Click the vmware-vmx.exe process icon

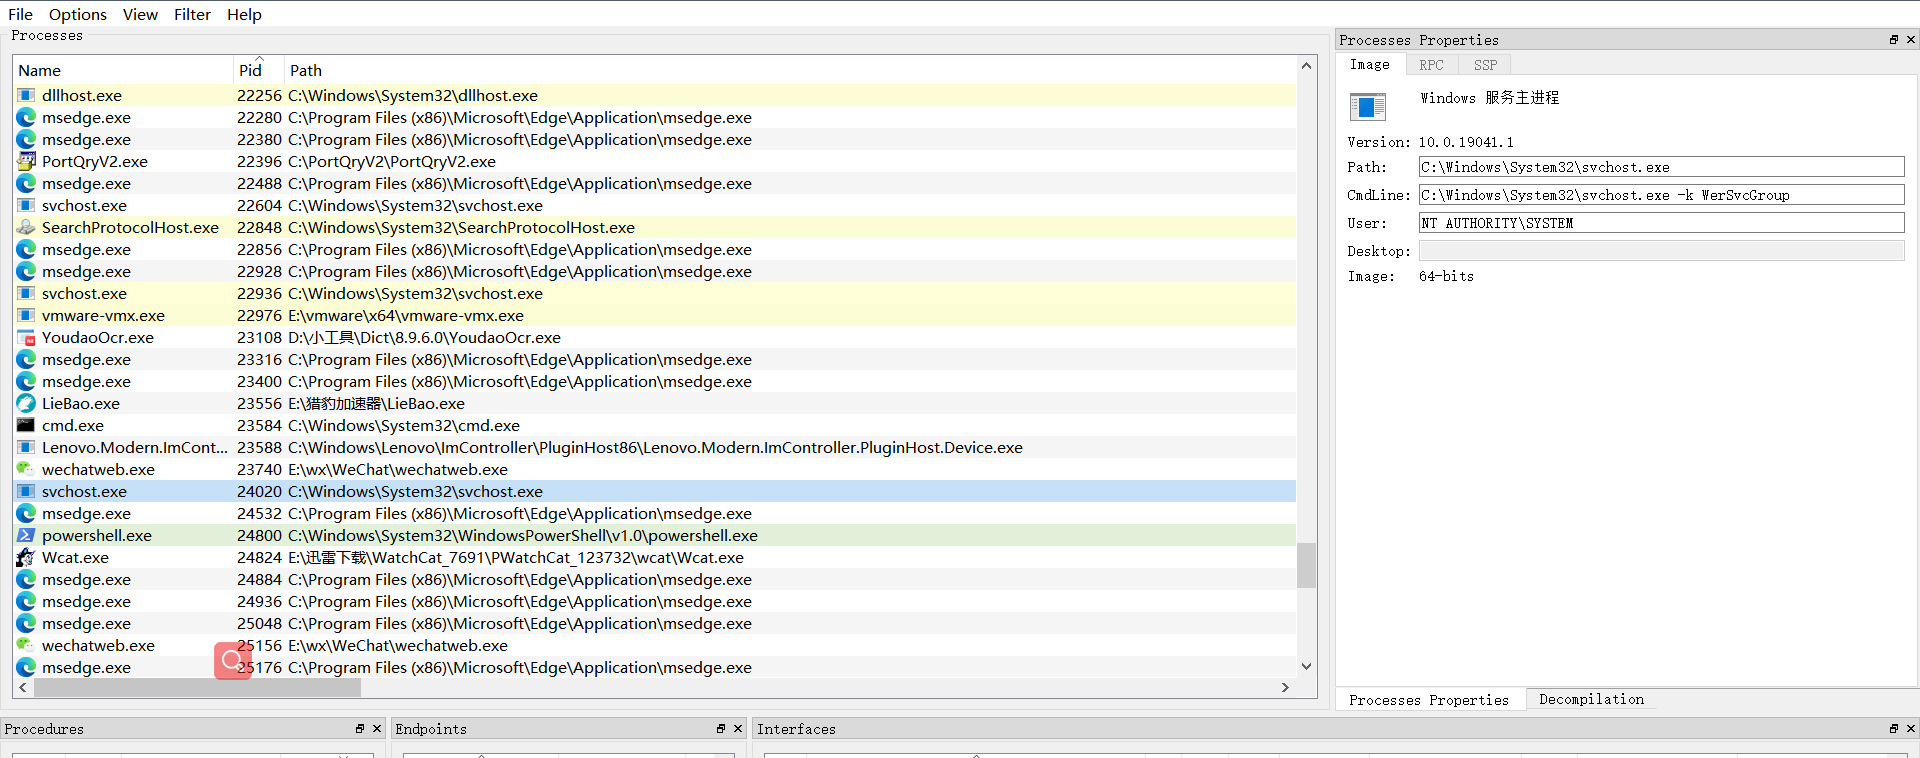pyautogui.click(x=26, y=316)
